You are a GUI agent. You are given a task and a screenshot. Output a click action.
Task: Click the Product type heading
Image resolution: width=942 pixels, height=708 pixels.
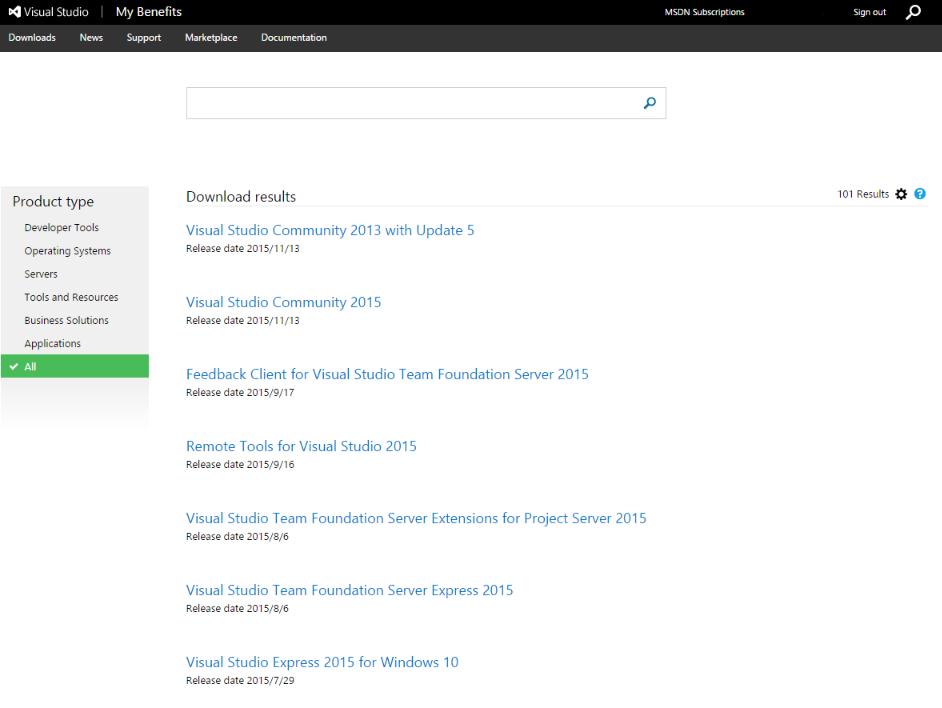click(x=53, y=202)
